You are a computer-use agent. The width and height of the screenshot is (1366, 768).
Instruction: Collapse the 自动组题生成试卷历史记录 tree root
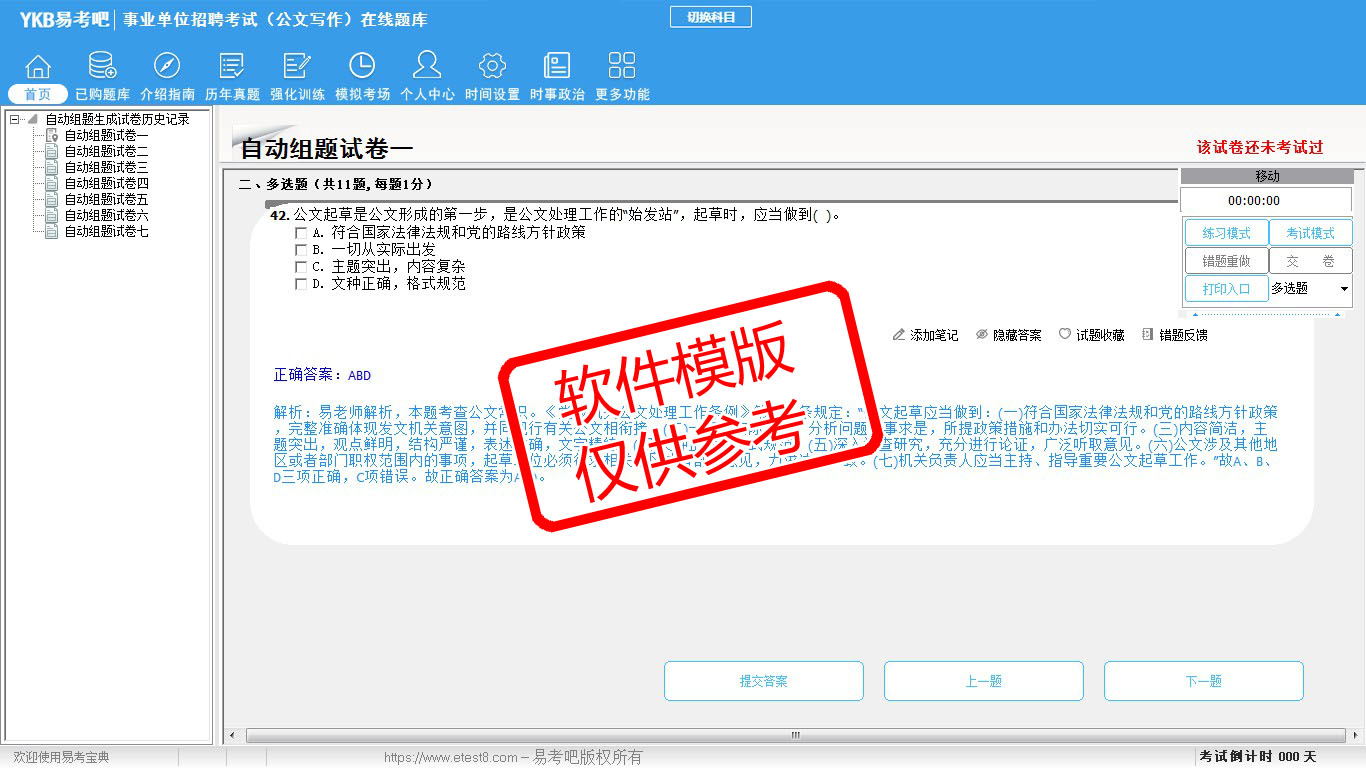coord(14,120)
